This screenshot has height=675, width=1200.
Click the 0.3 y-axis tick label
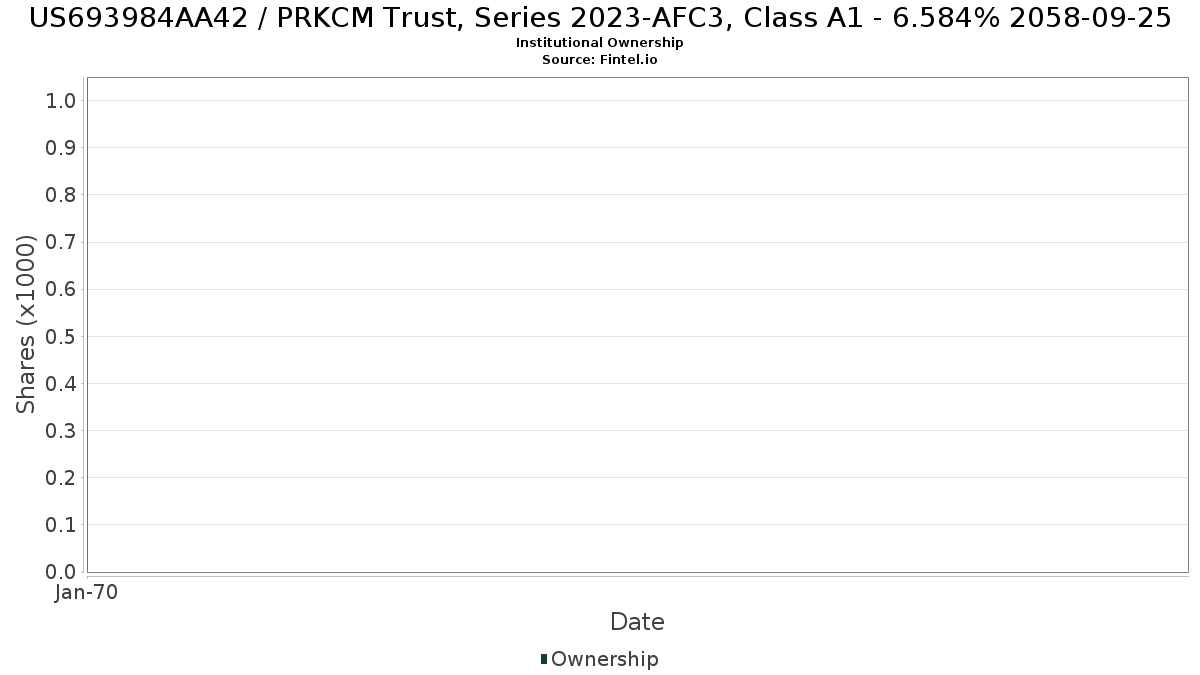tap(61, 430)
